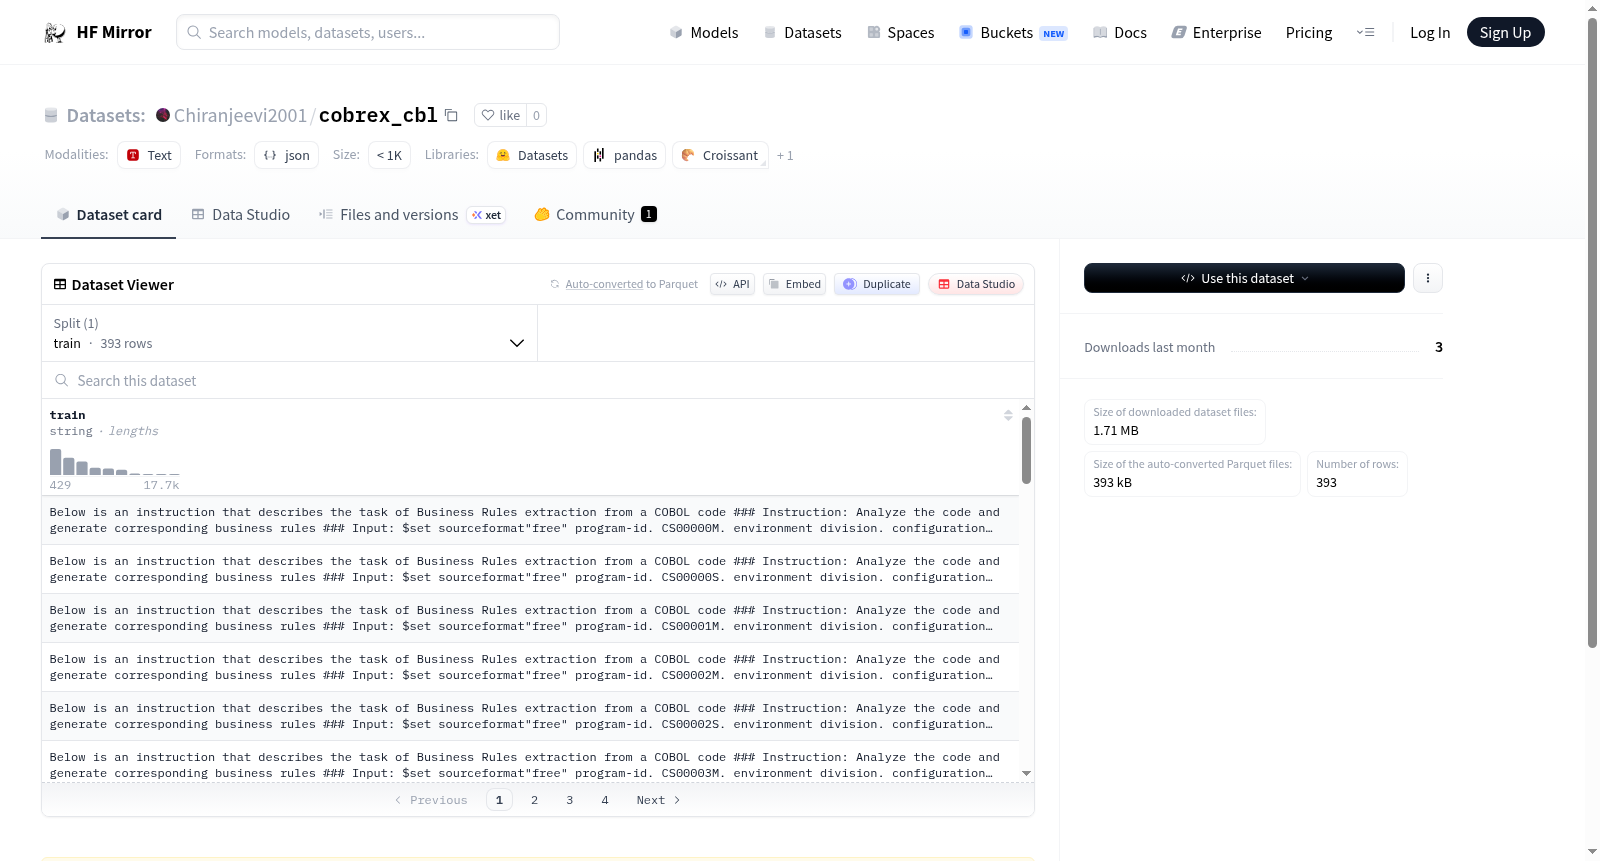Click Next page in pagination
Viewport: 1600px width, 861px height.
click(x=658, y=800)
